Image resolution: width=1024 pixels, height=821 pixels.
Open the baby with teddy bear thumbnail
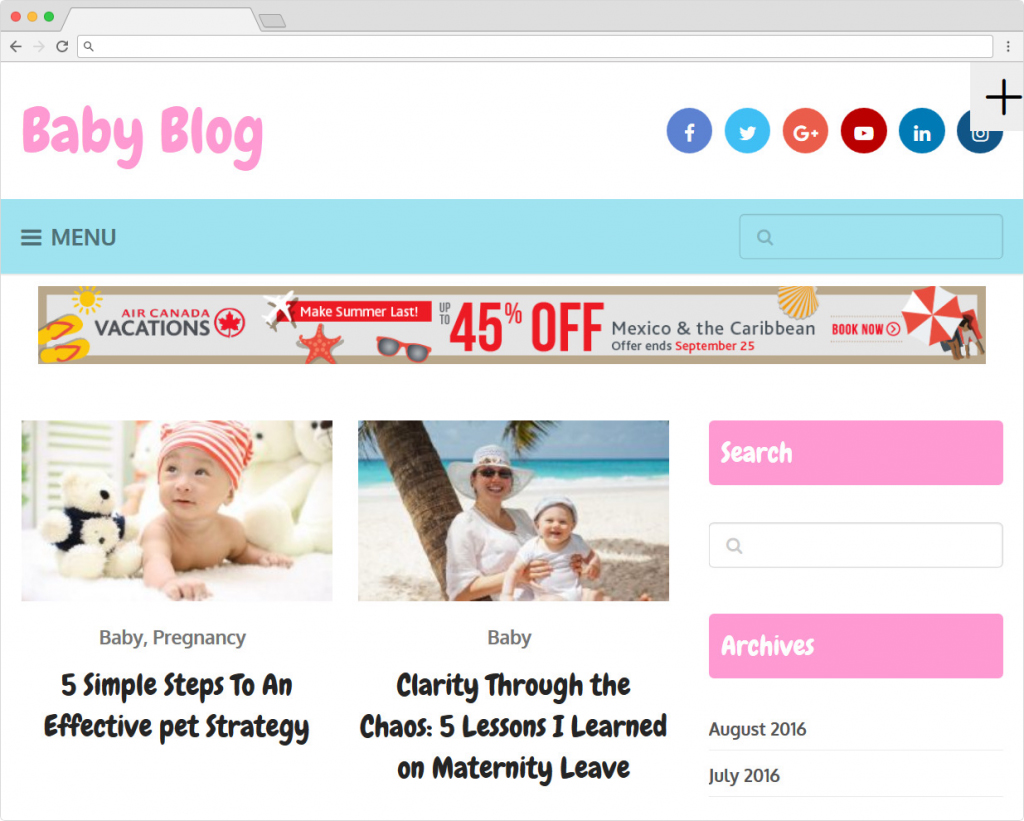(177, 511)
